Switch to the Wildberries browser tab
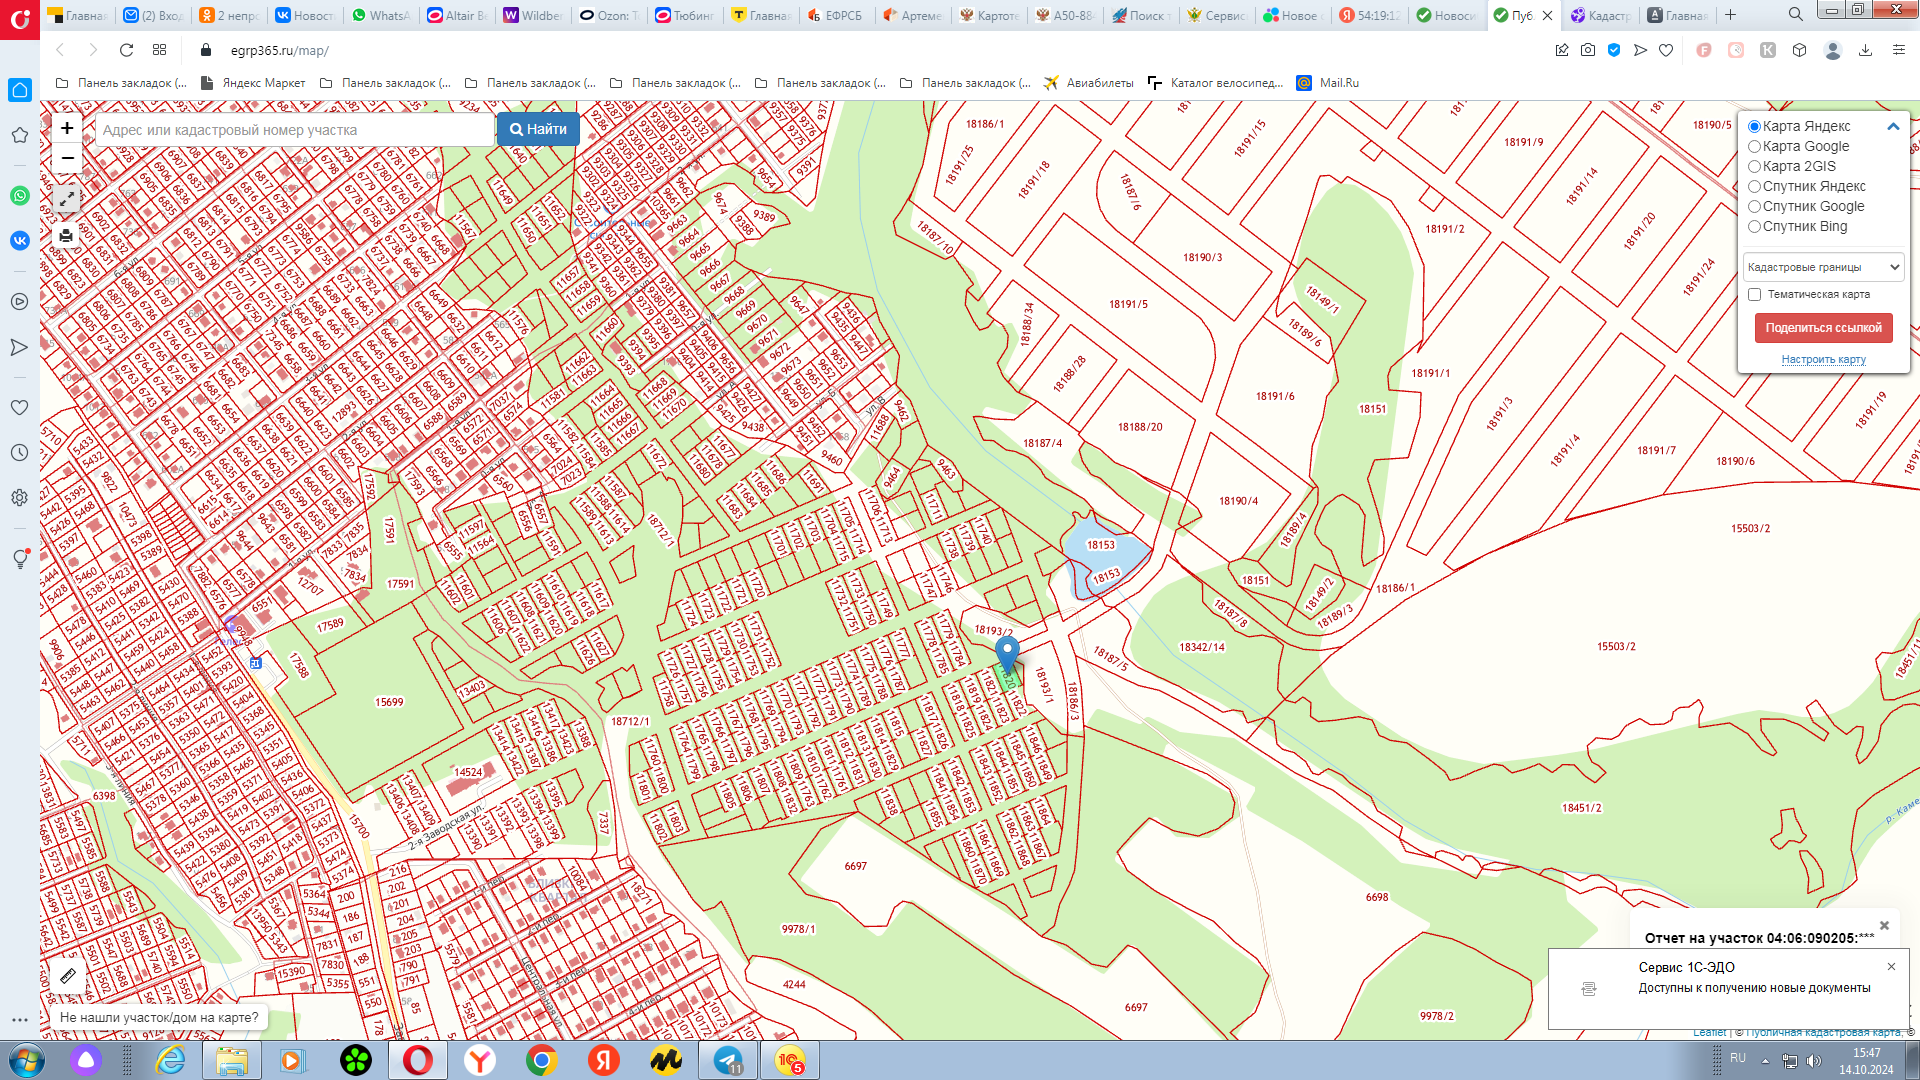 point(533,15)
